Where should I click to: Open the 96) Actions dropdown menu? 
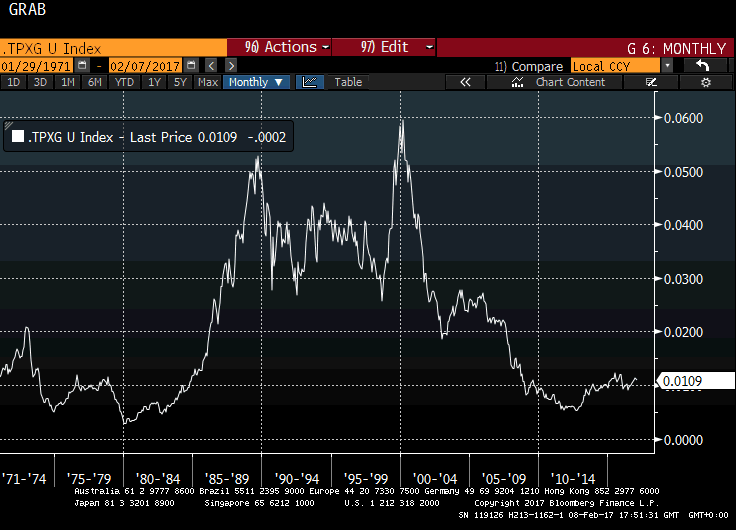[x=279, y=47]
